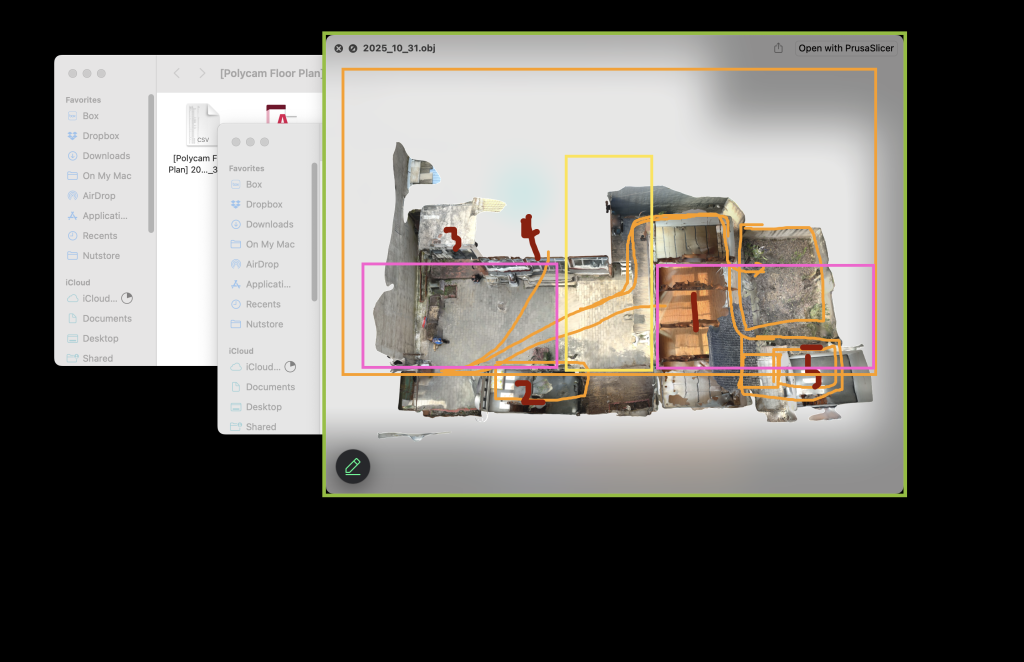Click the green pencil markup button
1024x662 pixels.
click(x=353, y=467)
